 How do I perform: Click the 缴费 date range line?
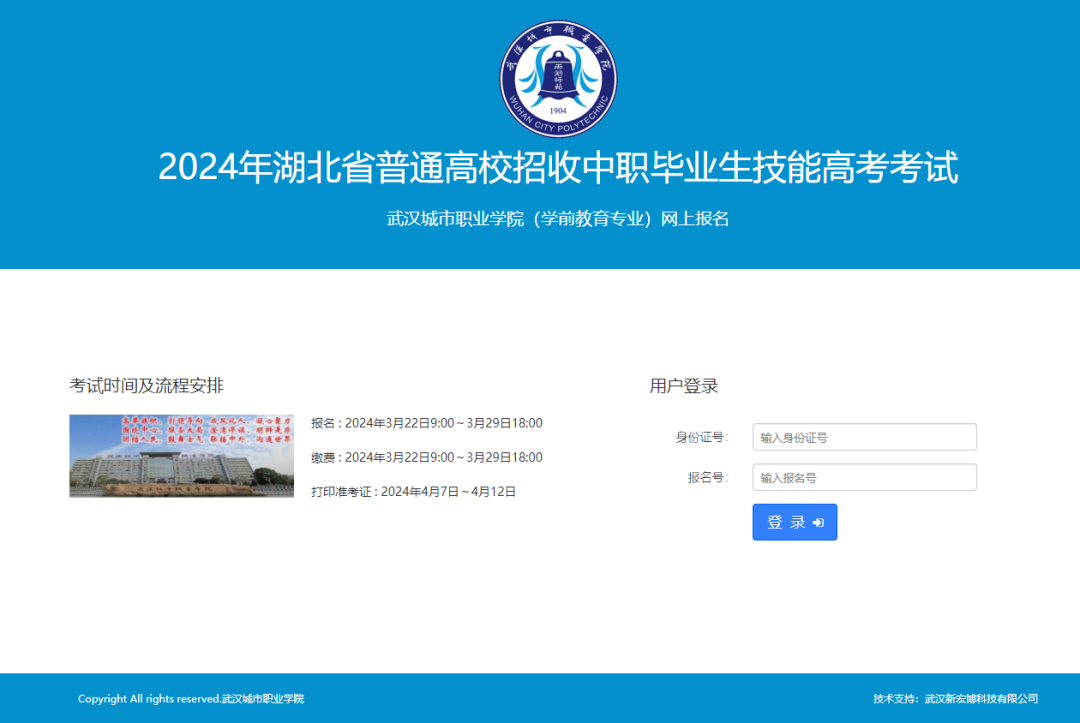point(427,457)
